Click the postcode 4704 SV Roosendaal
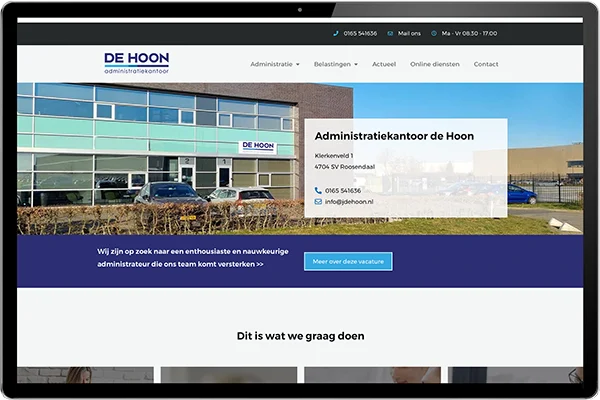 (345, 167)
